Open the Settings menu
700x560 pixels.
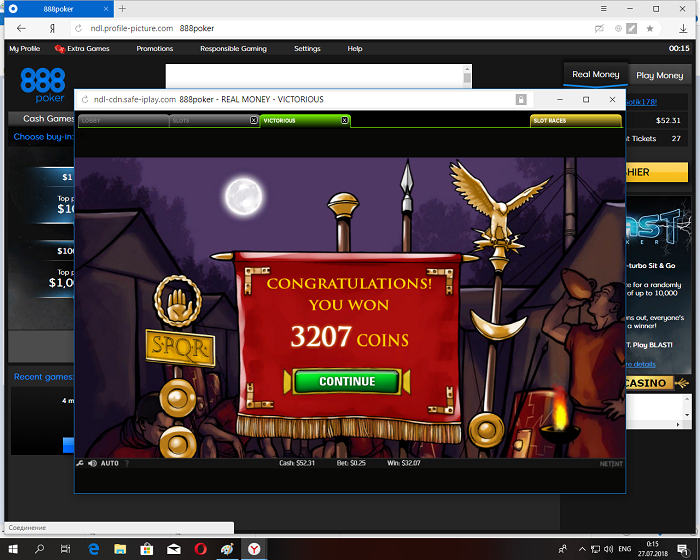tap(307, 49)
